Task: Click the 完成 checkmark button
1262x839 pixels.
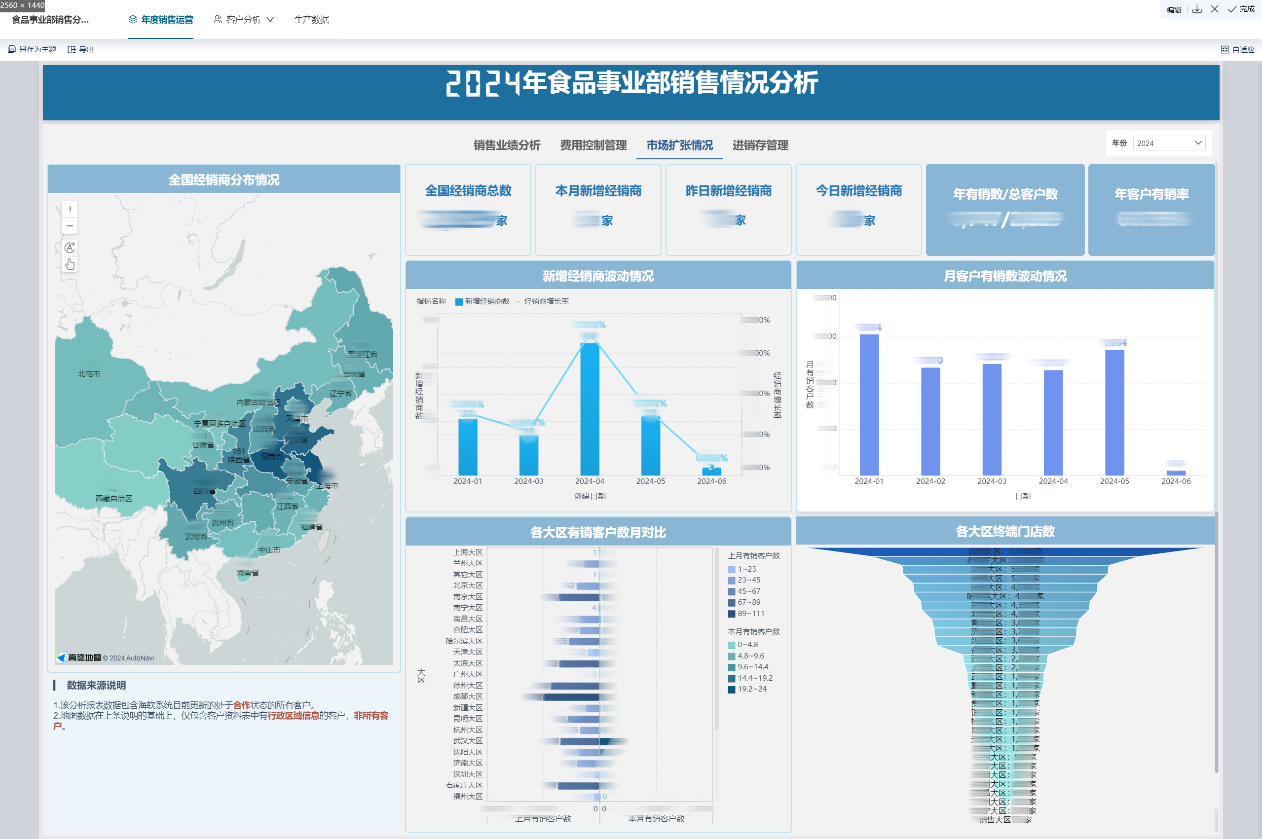Action: pos(1241,8)
